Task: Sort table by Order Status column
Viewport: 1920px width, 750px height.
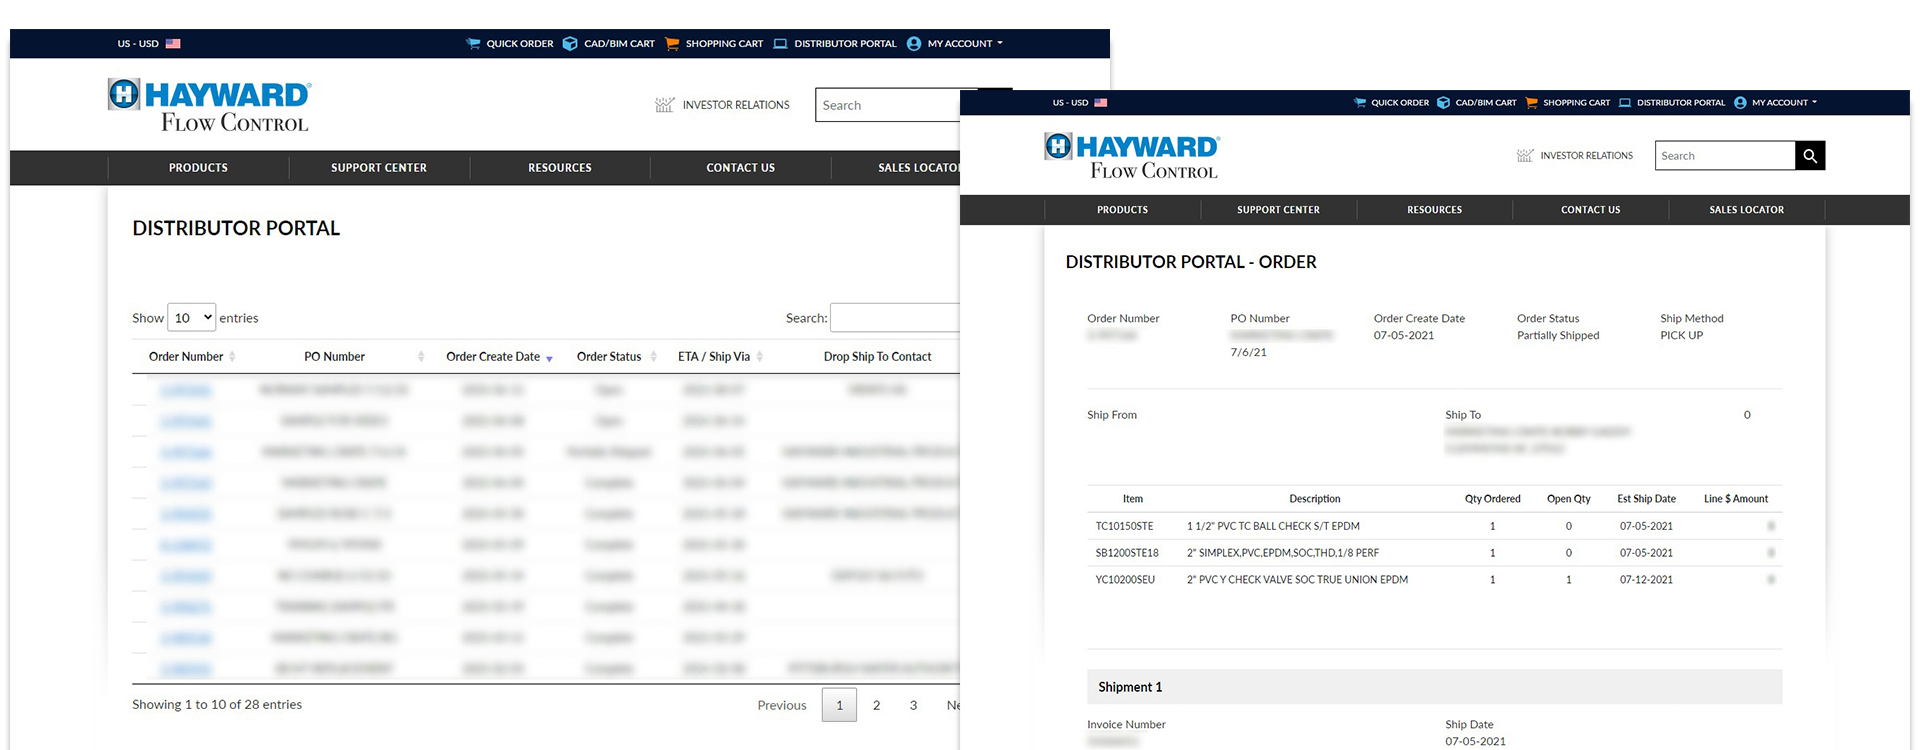Action: [616, 357]
